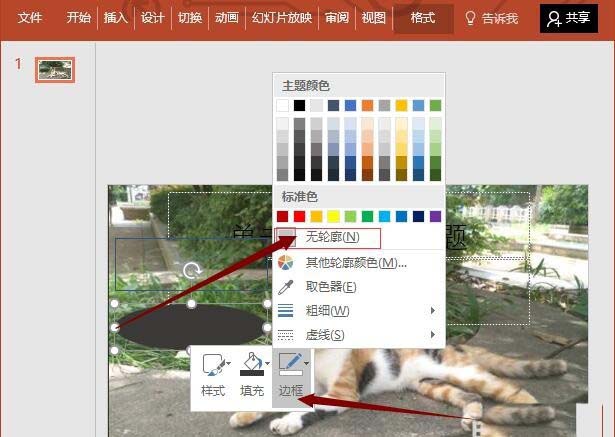This screenshot has width=615, height=437.
Task: Pick gold theme color swatch
Action: click(402, 106)
